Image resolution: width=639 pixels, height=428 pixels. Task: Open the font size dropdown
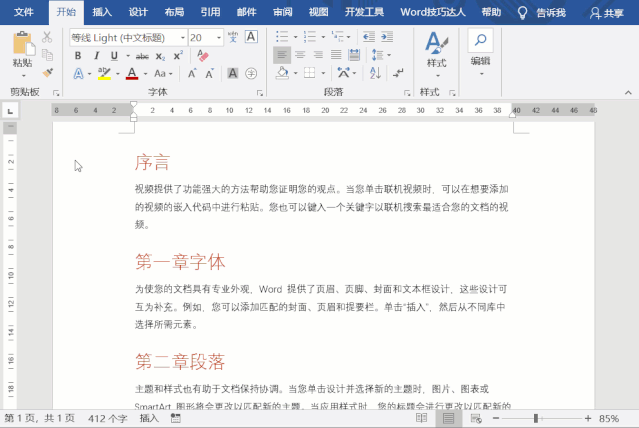point(220,37)
